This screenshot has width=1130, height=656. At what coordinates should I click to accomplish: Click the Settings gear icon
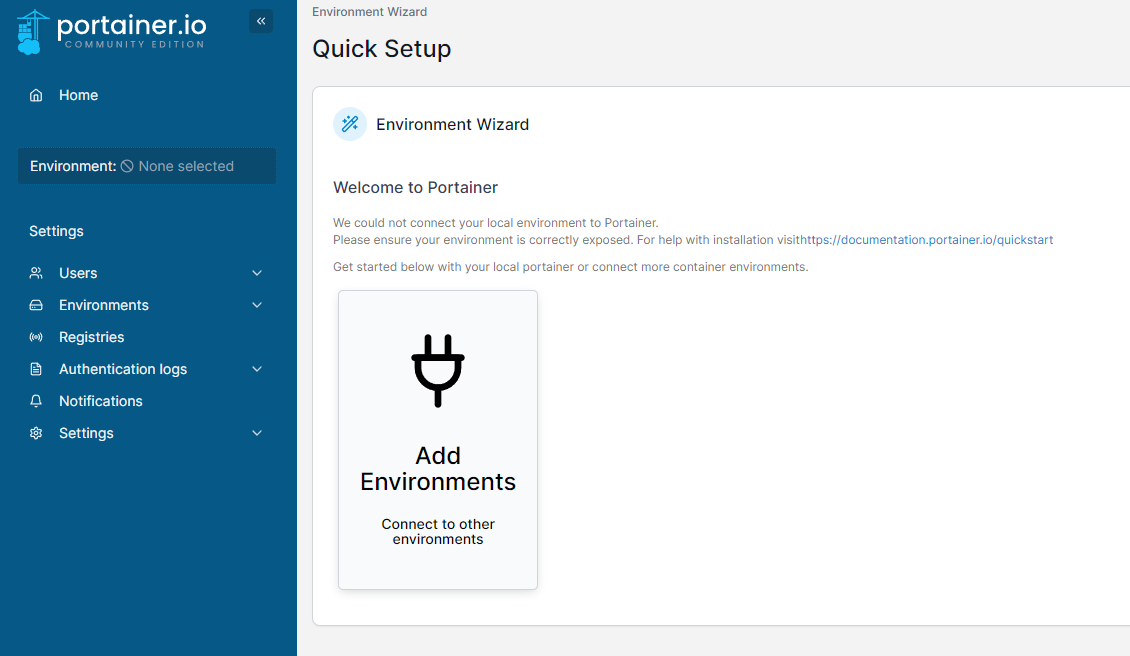click(36, 433)
